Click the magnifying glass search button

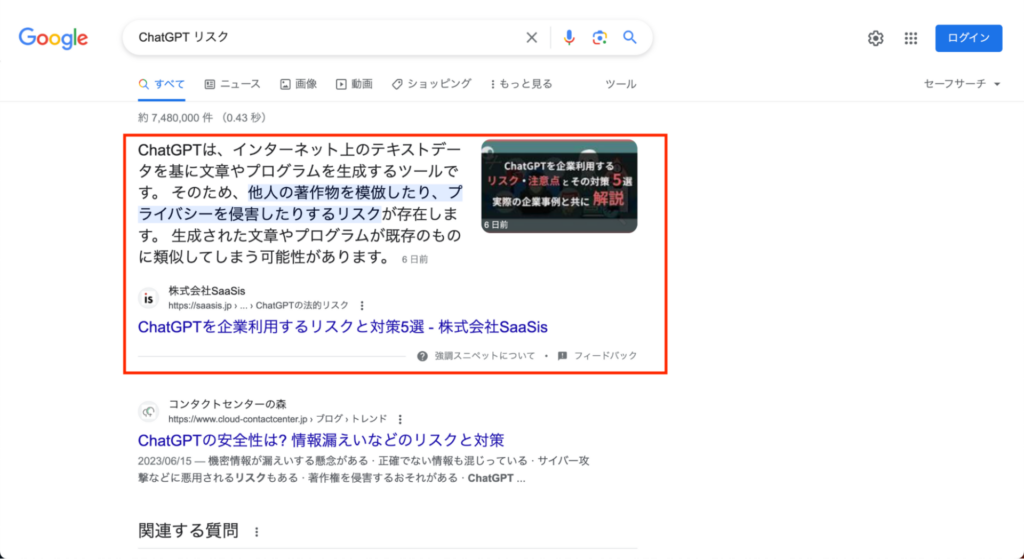(630, 38)
